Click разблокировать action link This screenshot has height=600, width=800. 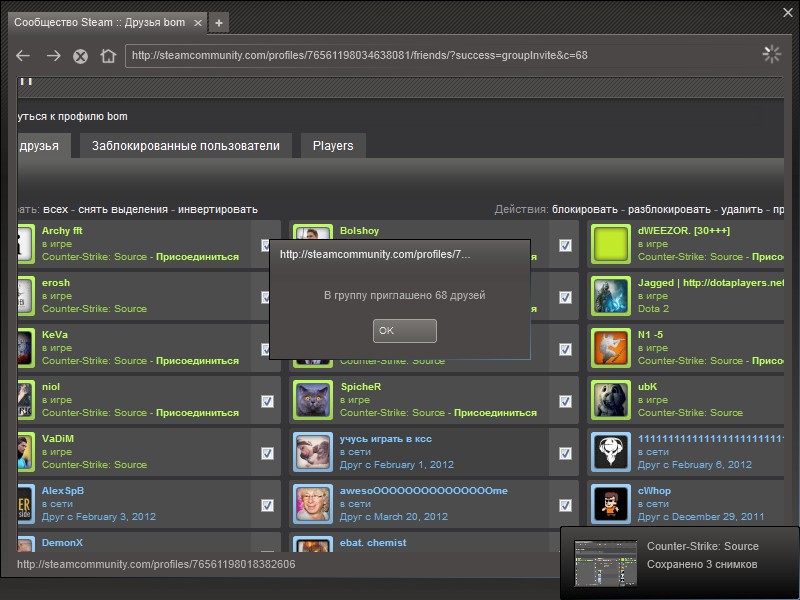[x=669, y=209]
